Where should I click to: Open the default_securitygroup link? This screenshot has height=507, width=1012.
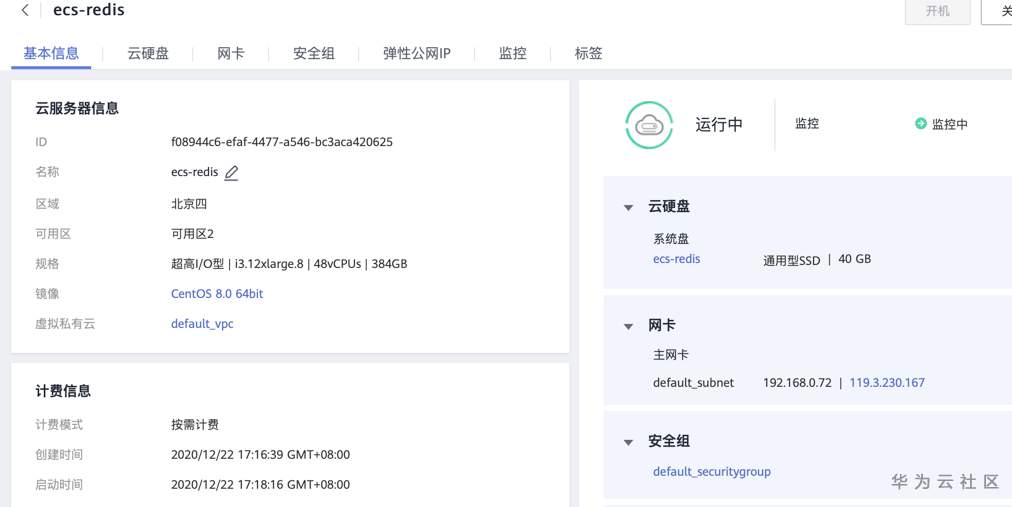[711, 472]
